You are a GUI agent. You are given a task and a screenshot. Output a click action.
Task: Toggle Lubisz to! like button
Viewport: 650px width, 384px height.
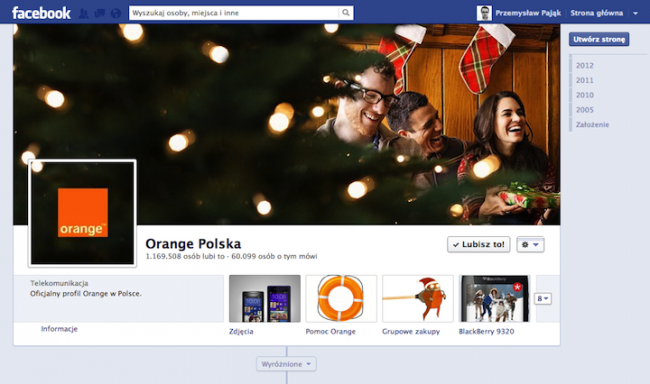tap(478, 244)
